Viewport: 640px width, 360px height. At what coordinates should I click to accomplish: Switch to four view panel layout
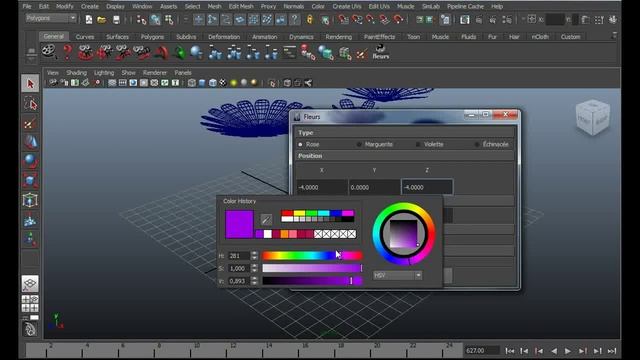pyautogui.click(x=30, y=303)
